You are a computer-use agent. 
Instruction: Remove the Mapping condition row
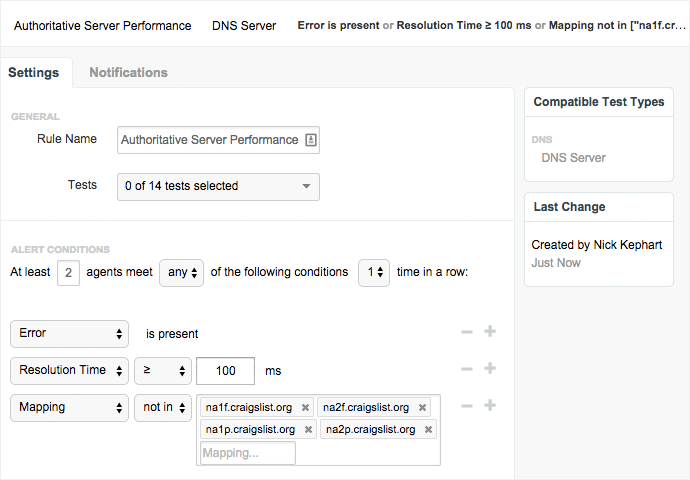467,406
